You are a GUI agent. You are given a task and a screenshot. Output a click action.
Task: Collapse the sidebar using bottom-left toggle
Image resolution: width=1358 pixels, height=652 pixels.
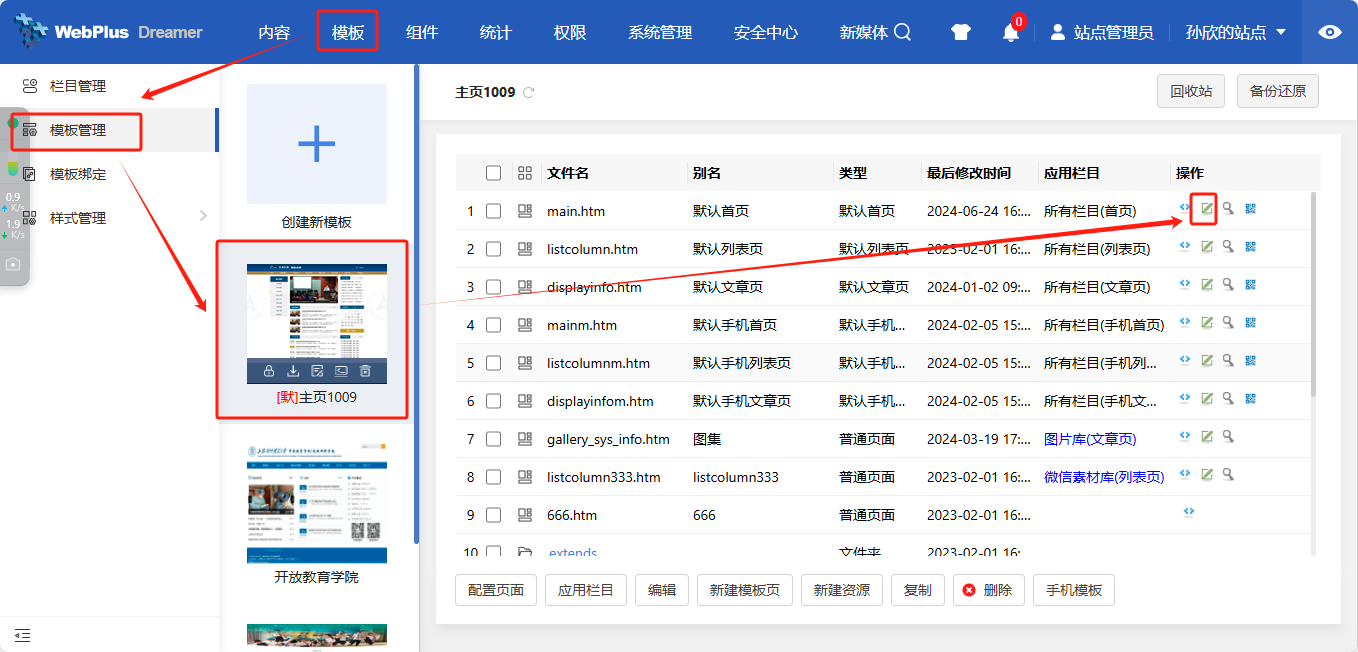tap(22, 635)
